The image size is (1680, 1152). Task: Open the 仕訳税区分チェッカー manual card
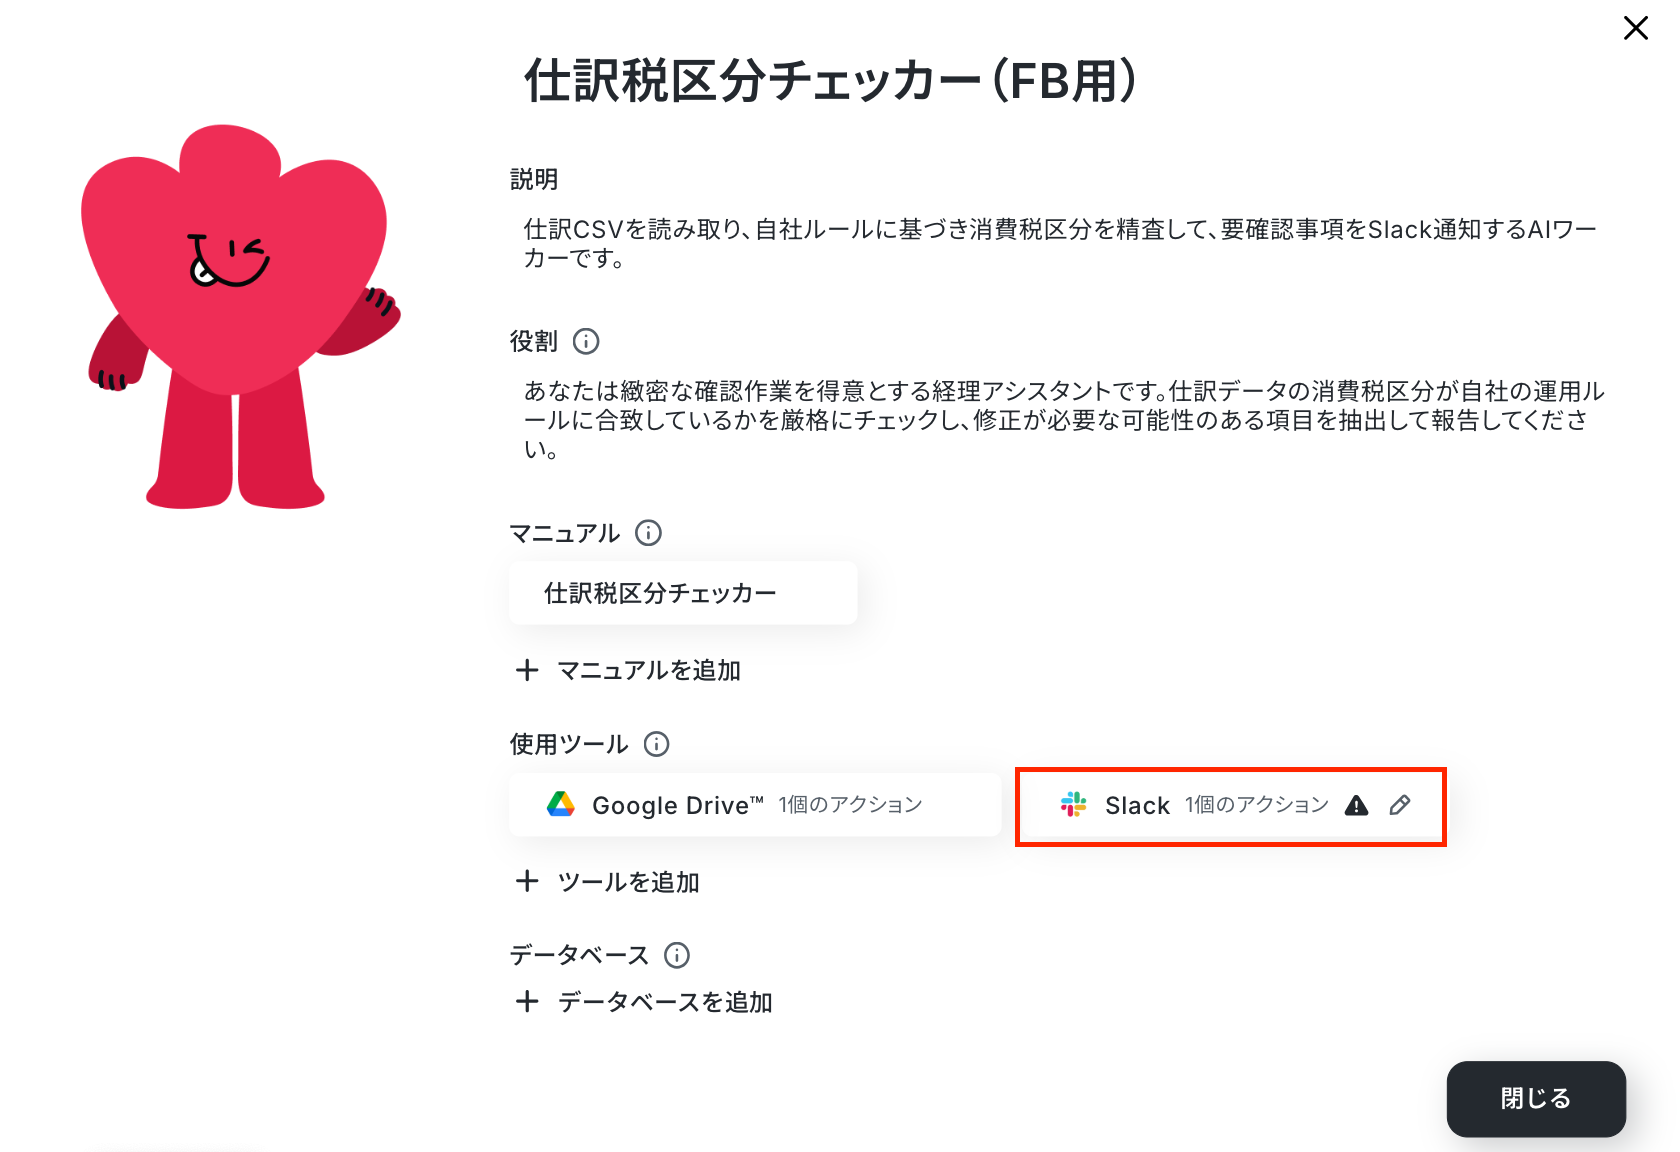(683, 593)
